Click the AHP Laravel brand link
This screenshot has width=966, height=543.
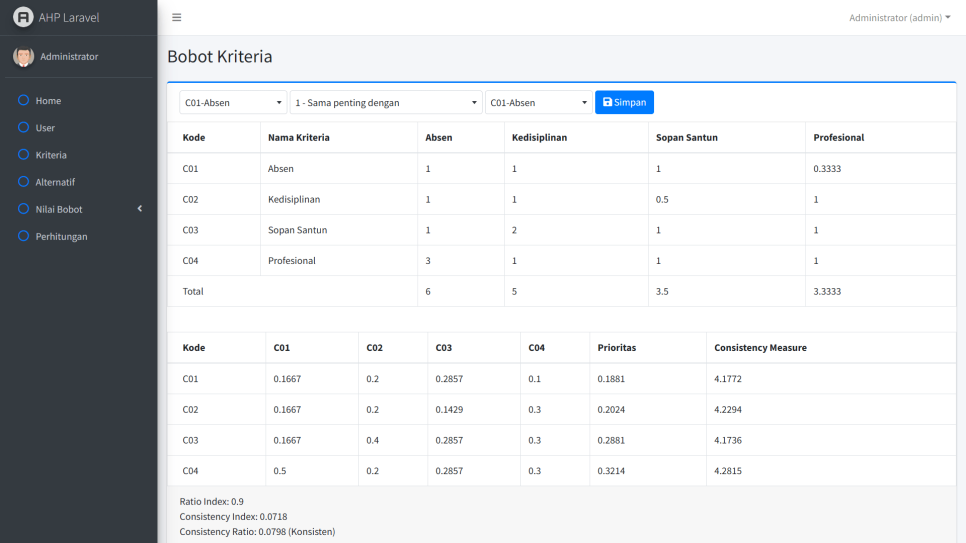tap(68, 17)
